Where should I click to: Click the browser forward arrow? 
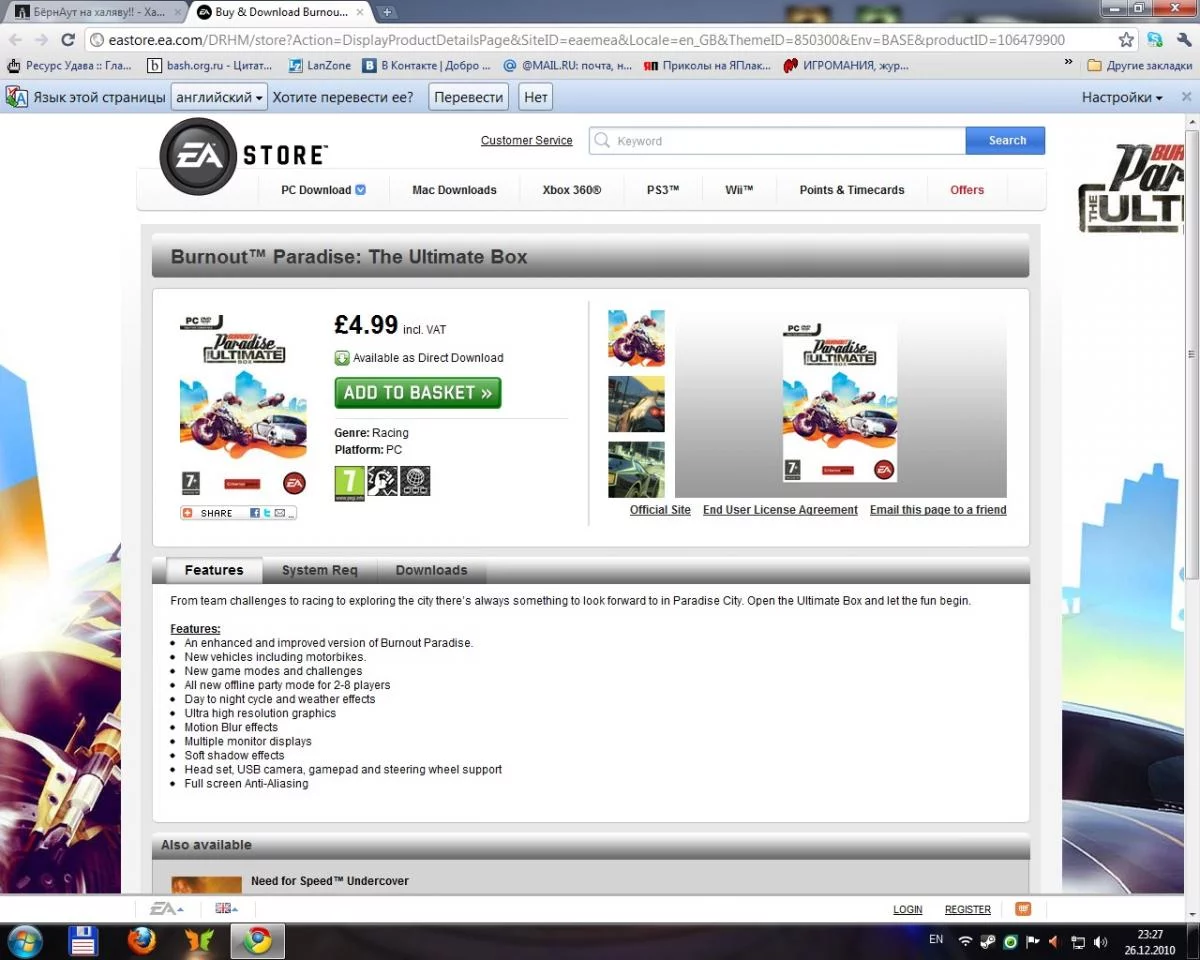point(41,40)
